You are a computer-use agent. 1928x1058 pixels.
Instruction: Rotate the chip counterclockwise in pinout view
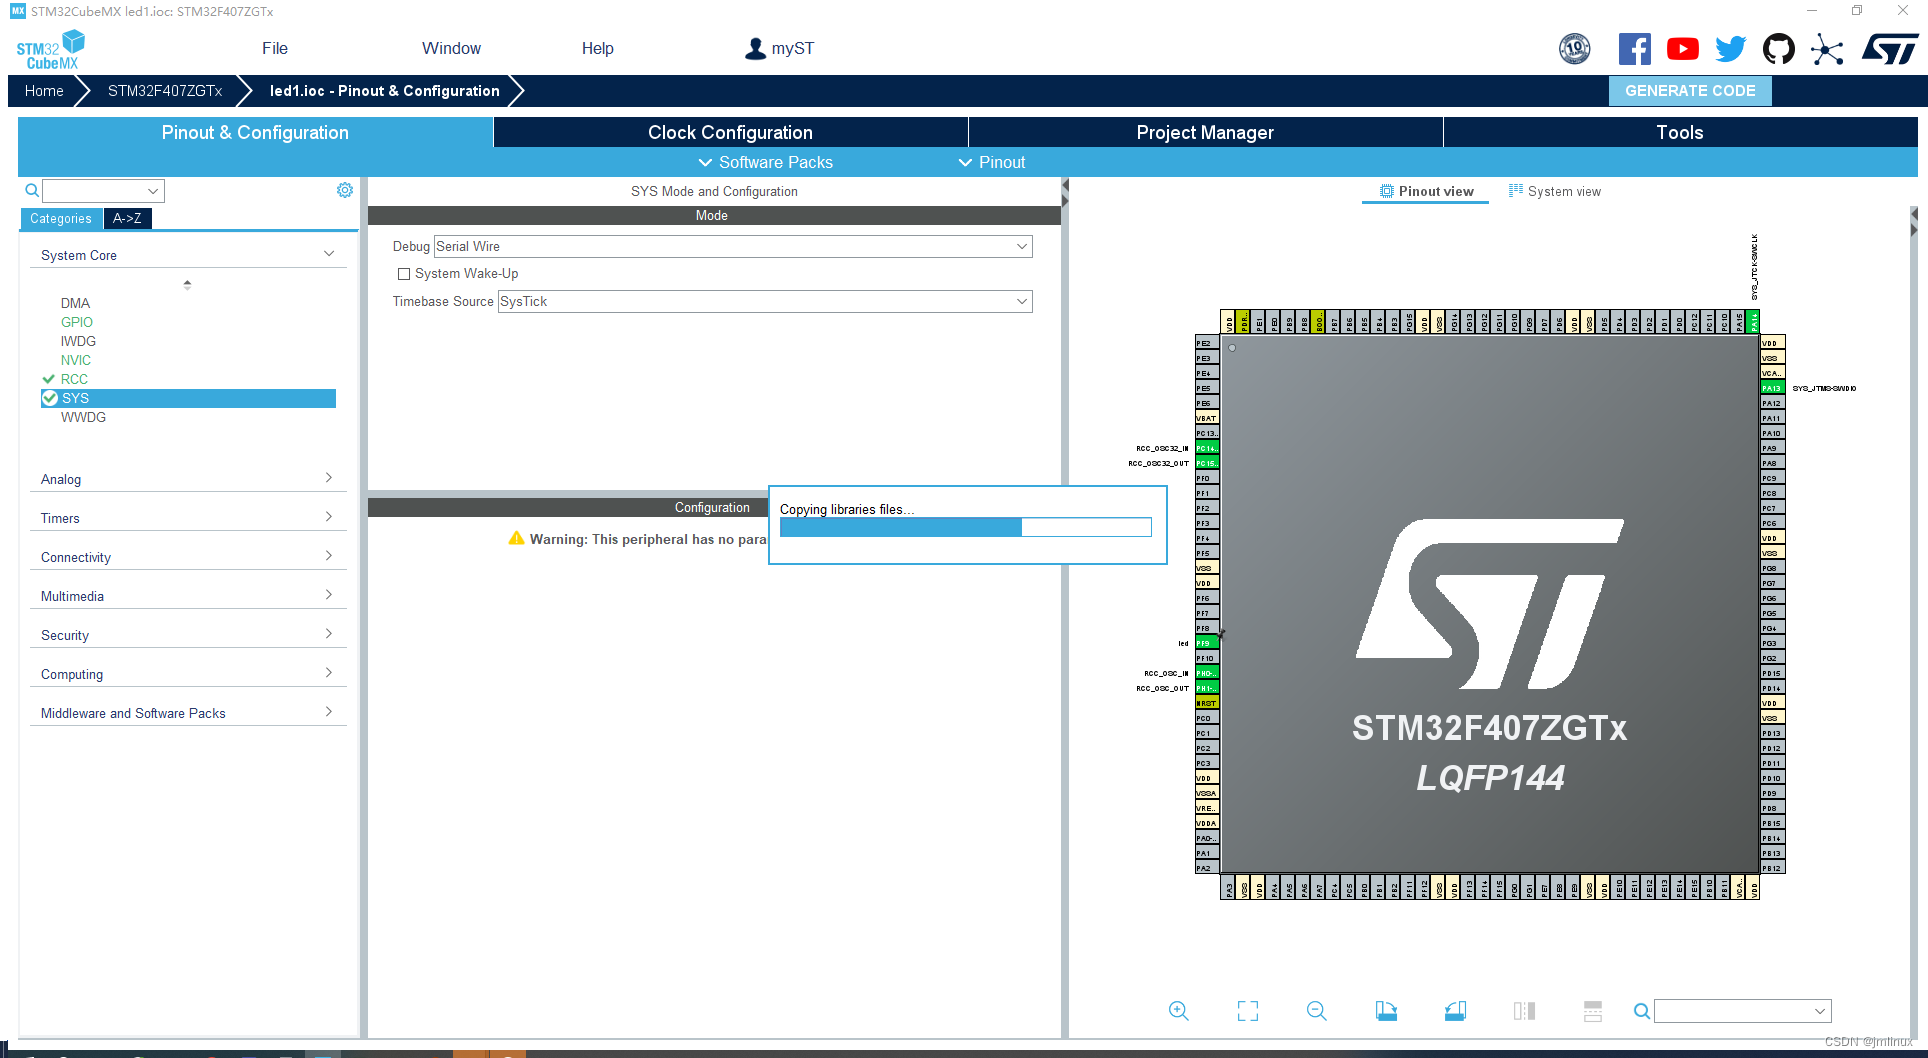pyautogui.click(x=1456, y=1011)
